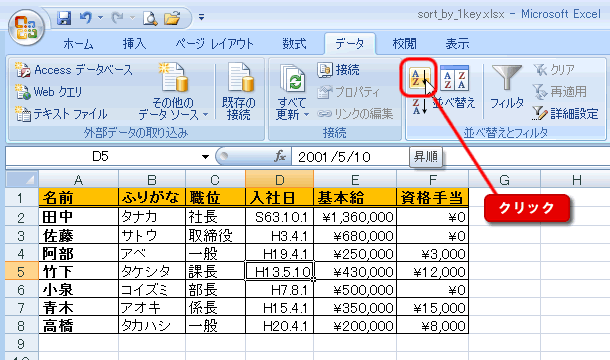
Task: Click the クリア filter command
Action: (554, 70)
